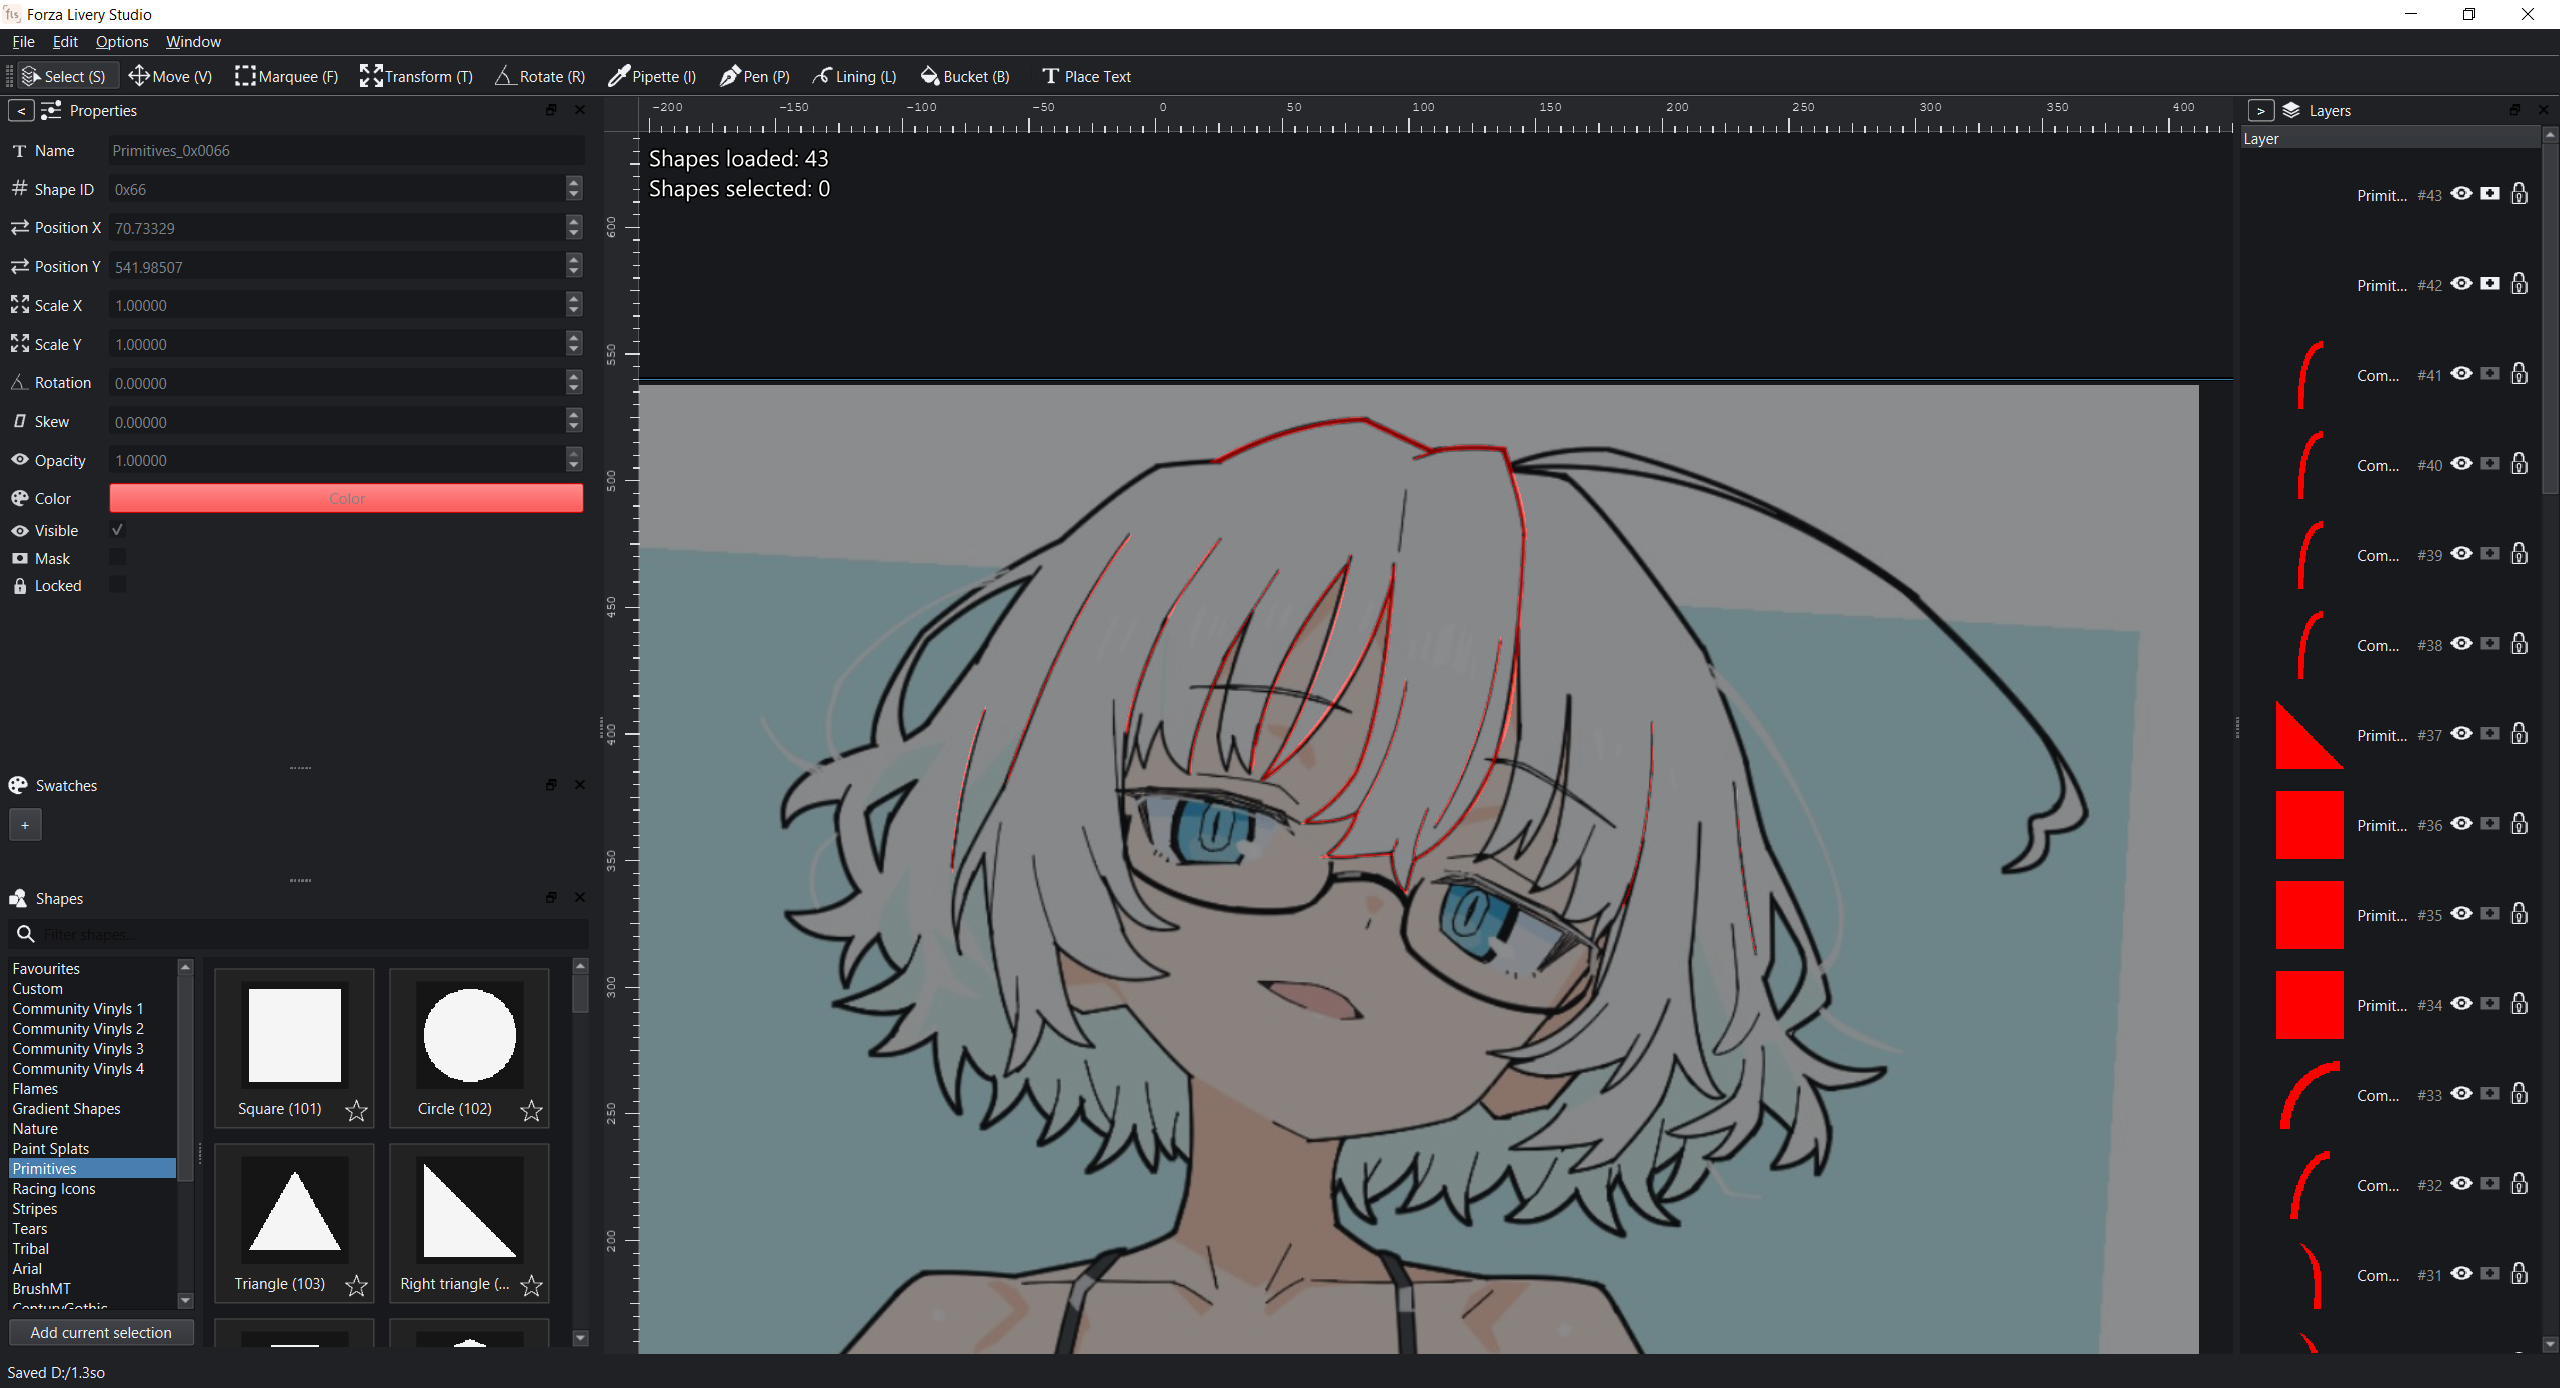Choose the Community Vinyls 1 category
This screenshot has width=2560, height=1388.
click(x=93, y=1008)
